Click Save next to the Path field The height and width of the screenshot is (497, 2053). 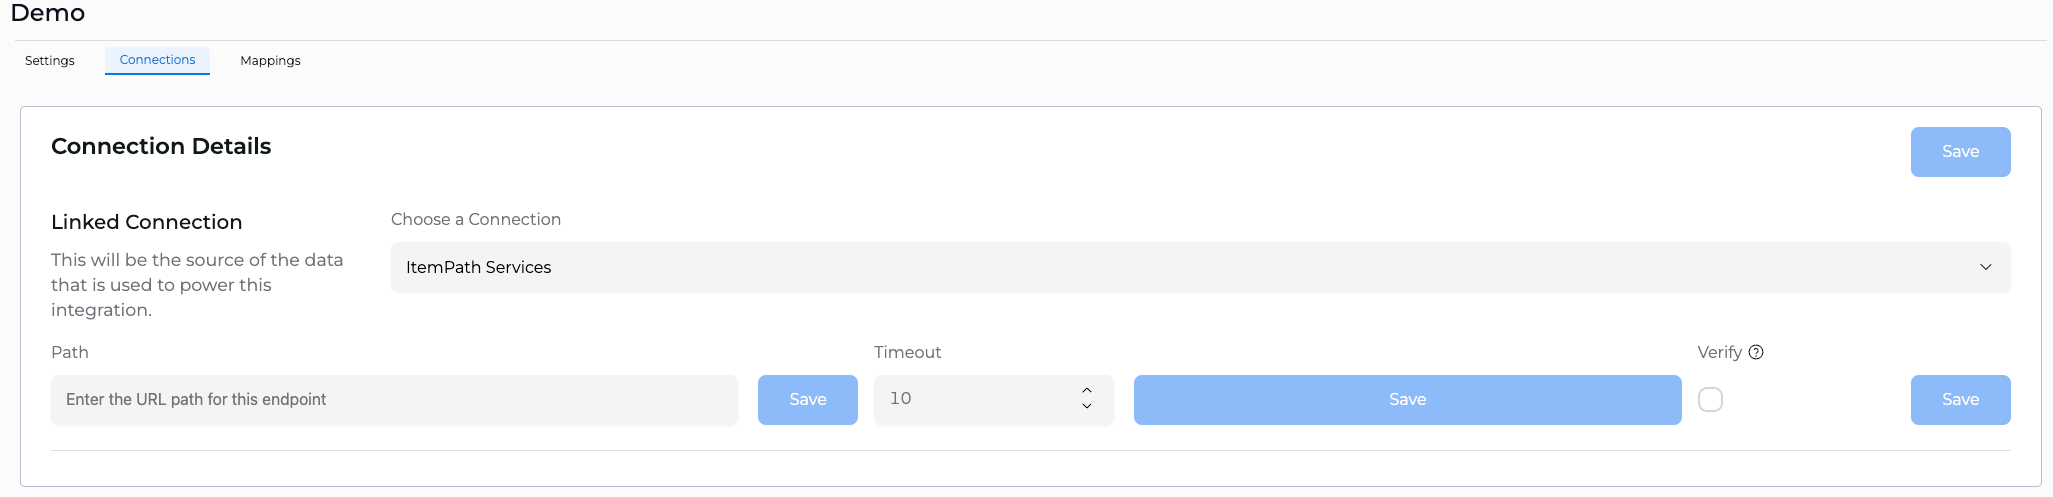[x=808, y=400]
